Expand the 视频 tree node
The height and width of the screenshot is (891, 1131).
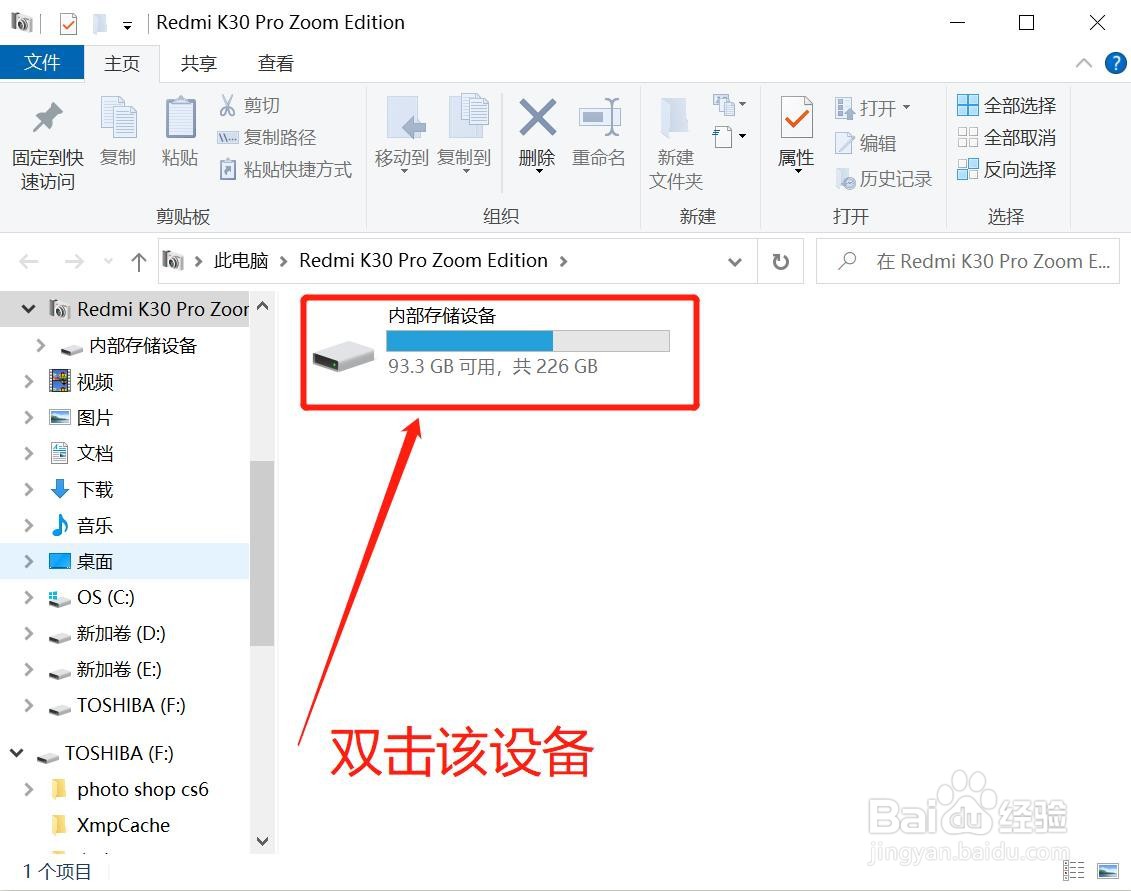click(29, 381)
